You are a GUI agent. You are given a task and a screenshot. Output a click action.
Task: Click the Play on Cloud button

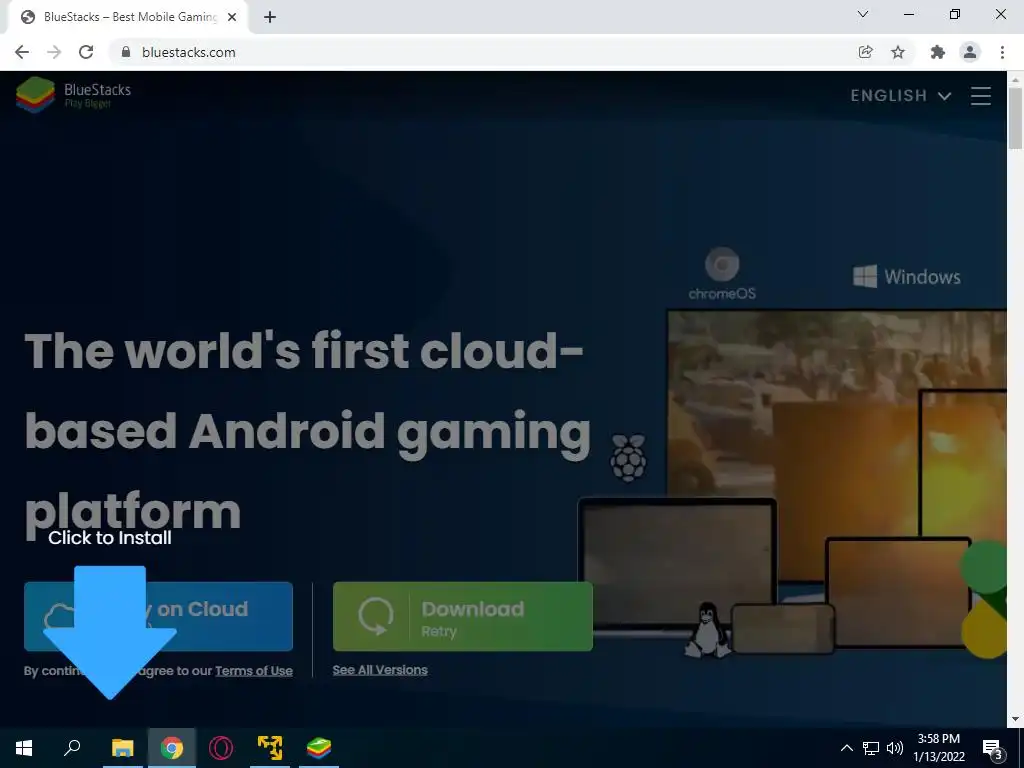tap(158, 616)
